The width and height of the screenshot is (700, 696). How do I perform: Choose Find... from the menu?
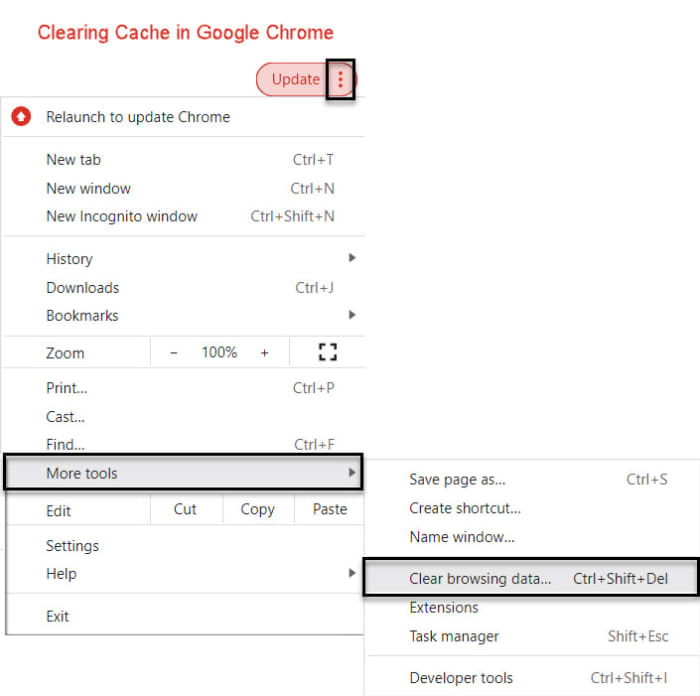click(183, 443)
